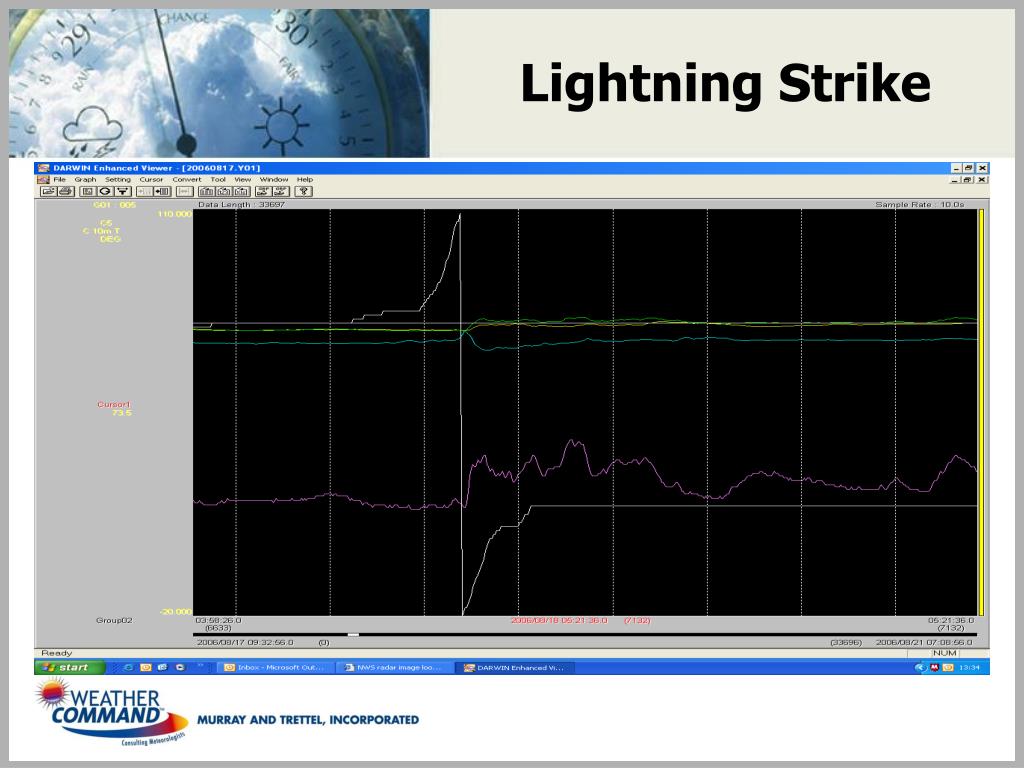Click the question mark help toolbar icon
This screenshot has width=1024, height=768.
pyautogui.click(x=304, y=191)
